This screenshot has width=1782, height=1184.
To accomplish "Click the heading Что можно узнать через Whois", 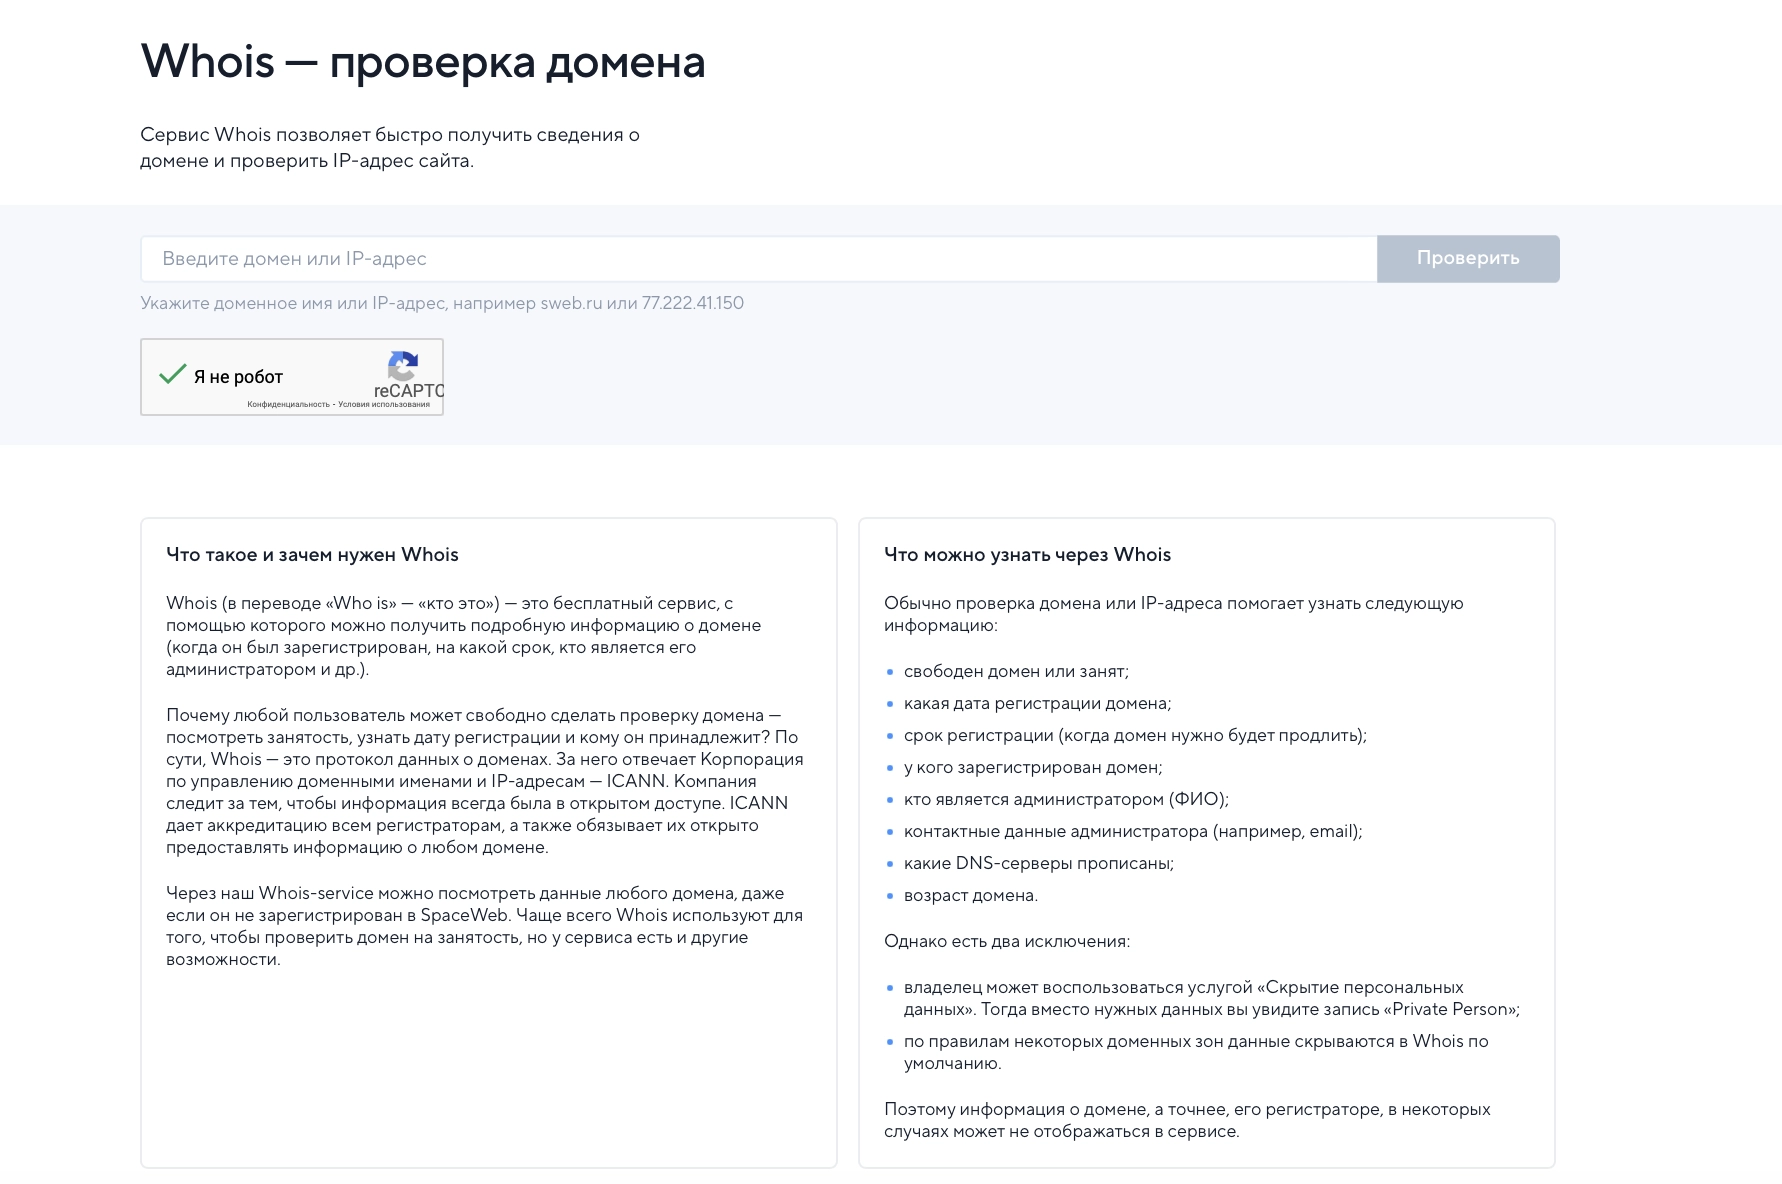I will [1027, 555].
